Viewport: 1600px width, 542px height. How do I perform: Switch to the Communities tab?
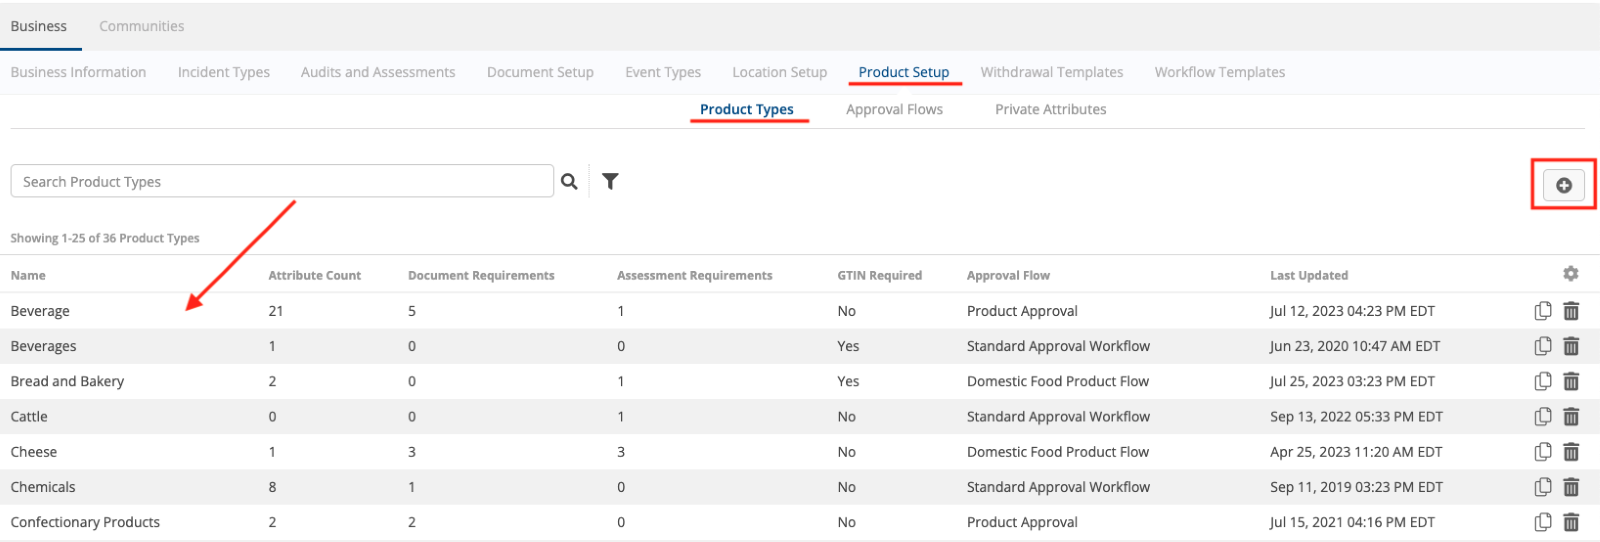(x=141, y=26)
